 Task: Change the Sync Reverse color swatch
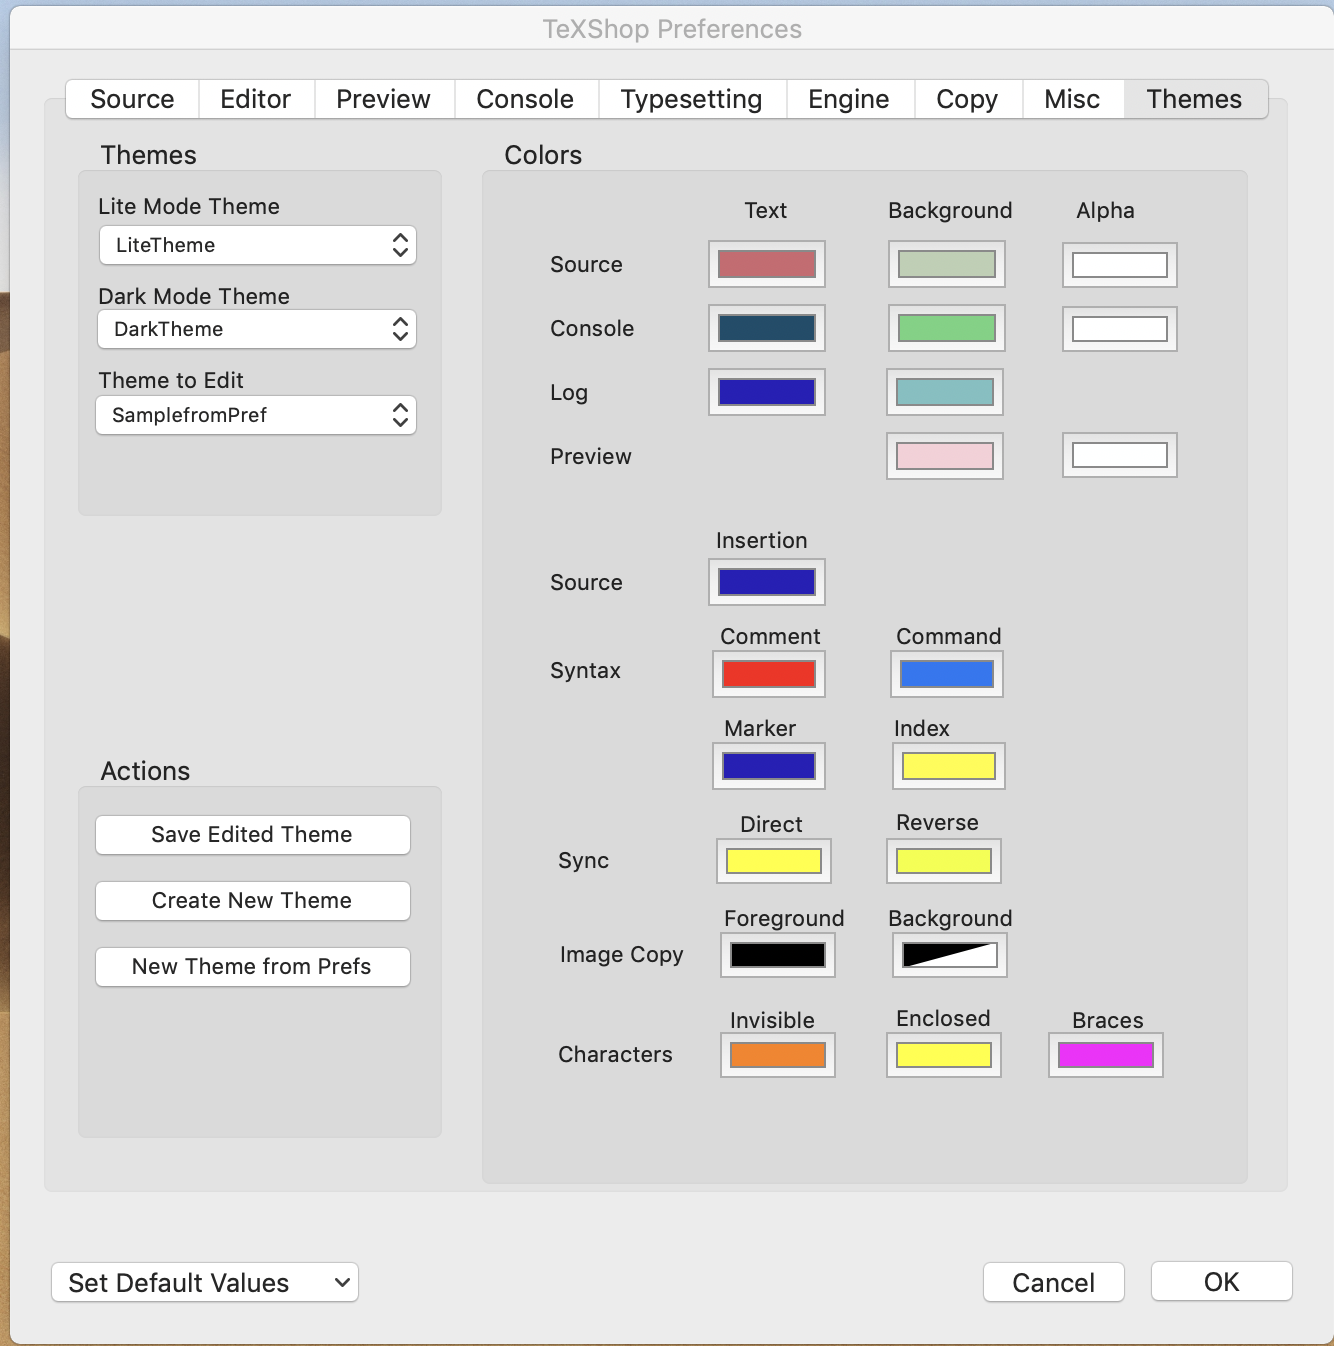point(944,861)
